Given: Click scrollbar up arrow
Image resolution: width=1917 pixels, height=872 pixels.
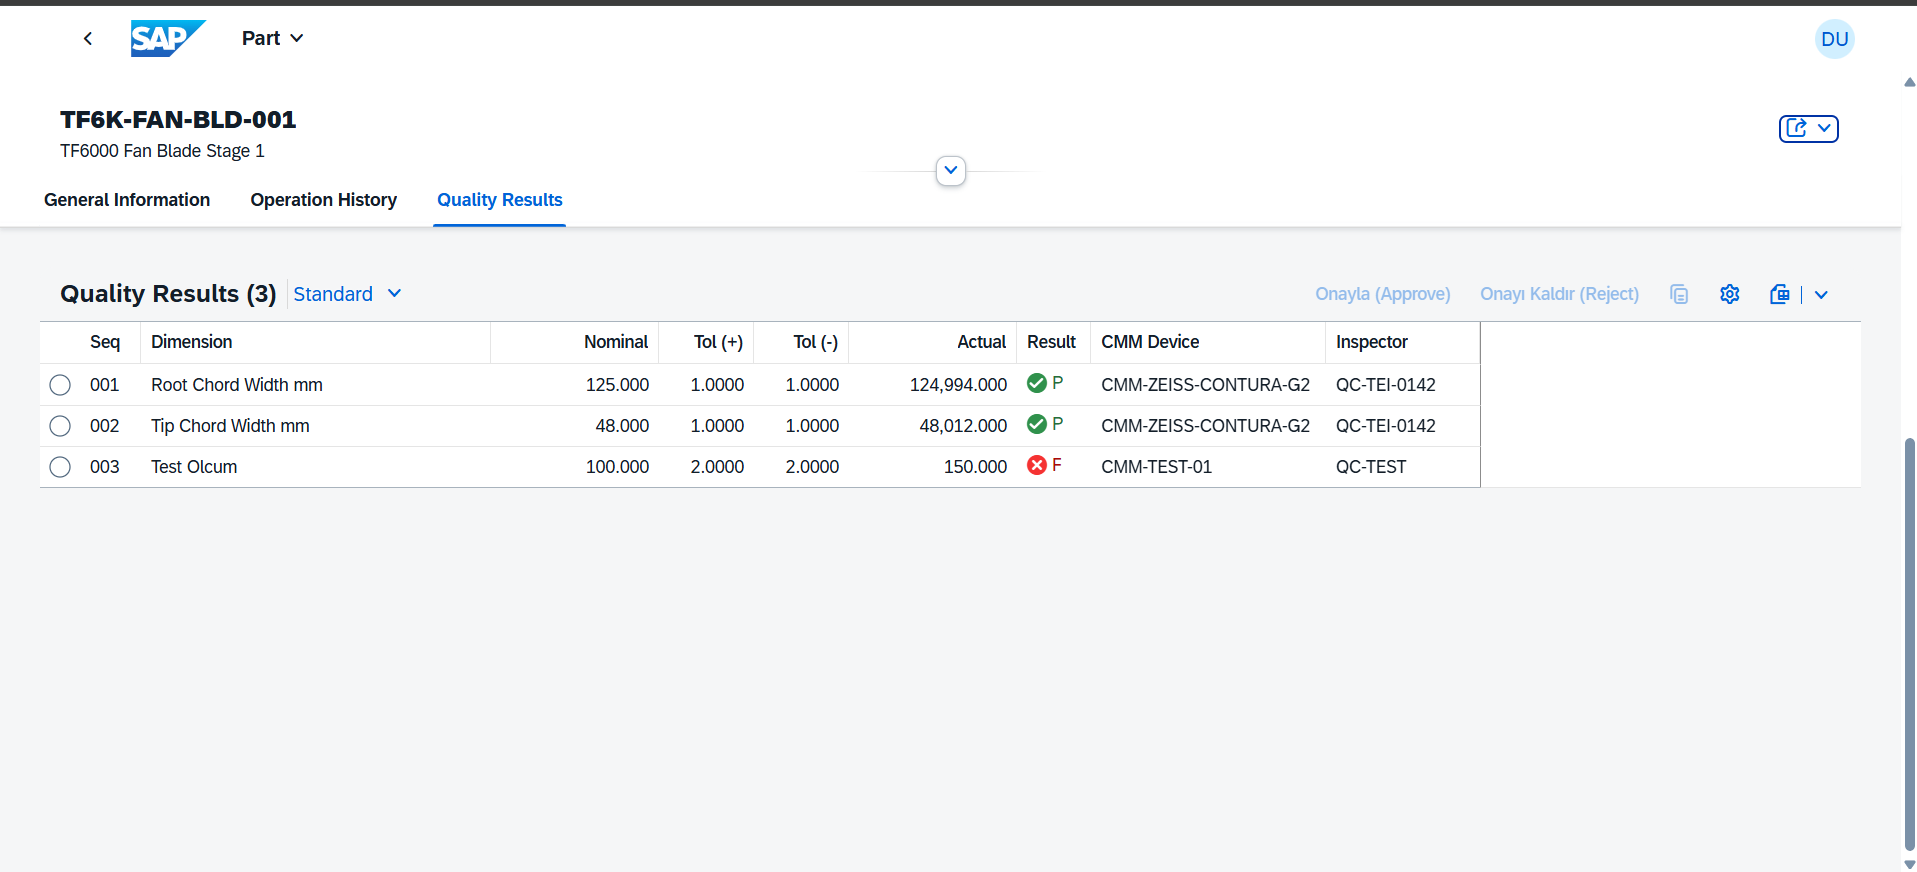Looking at the screenshot, I should click(x=1909, y=82).
